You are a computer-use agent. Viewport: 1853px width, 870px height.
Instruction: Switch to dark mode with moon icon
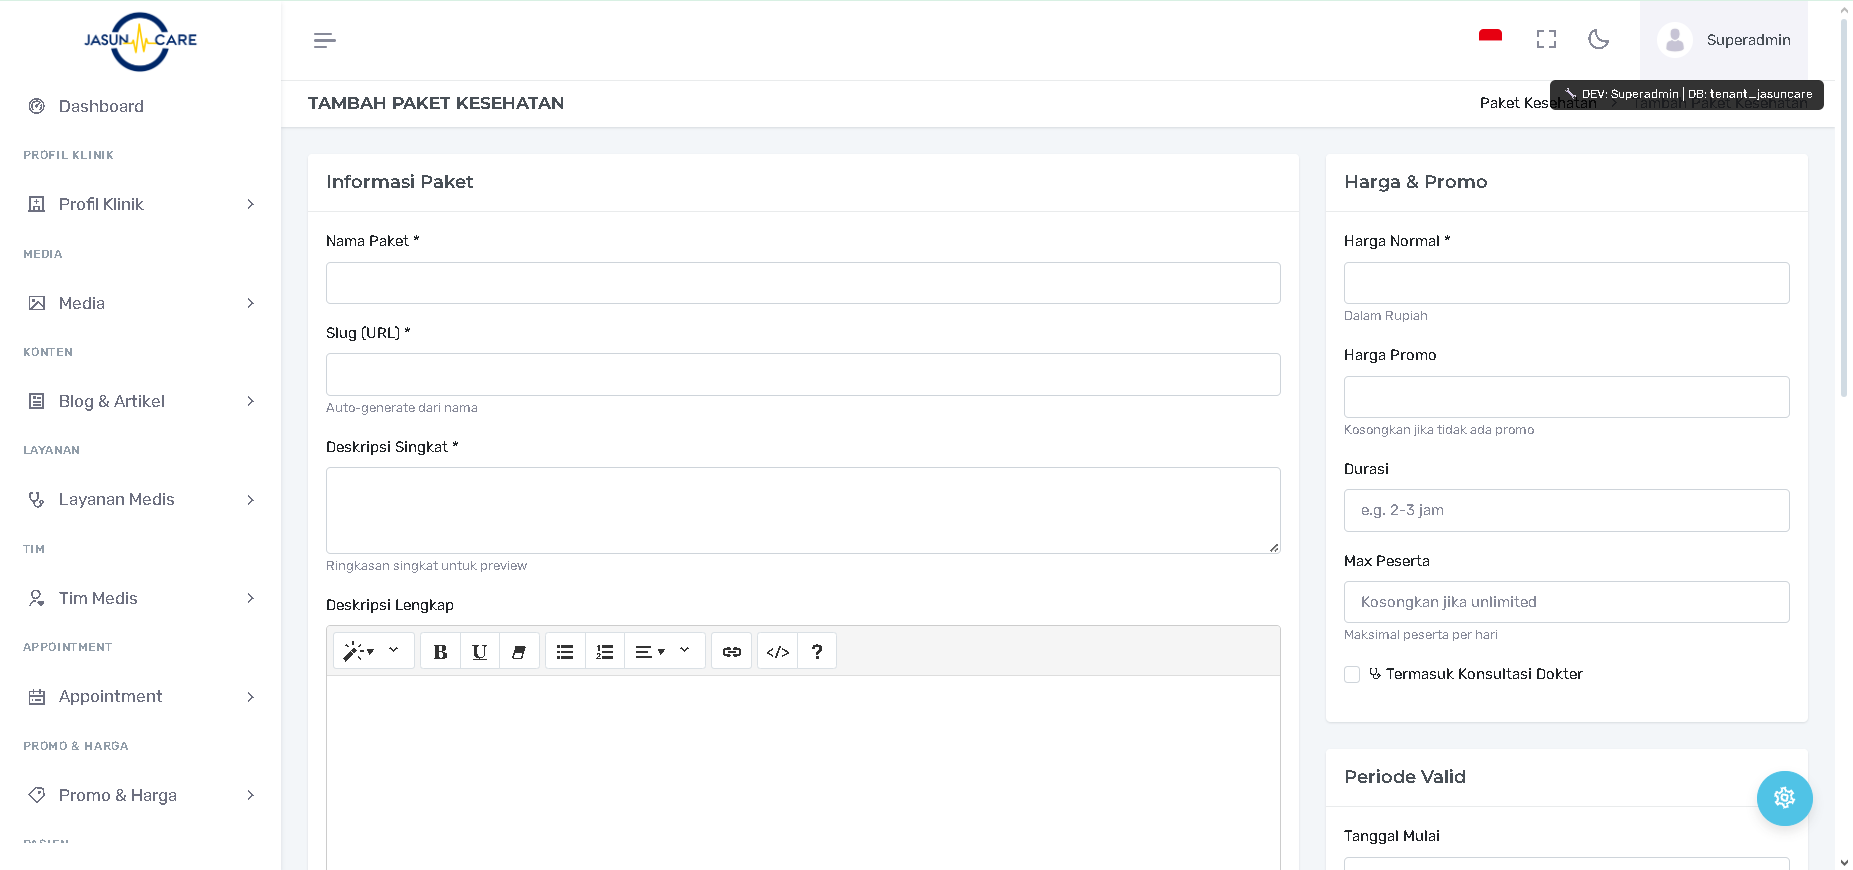point(1598,40)
